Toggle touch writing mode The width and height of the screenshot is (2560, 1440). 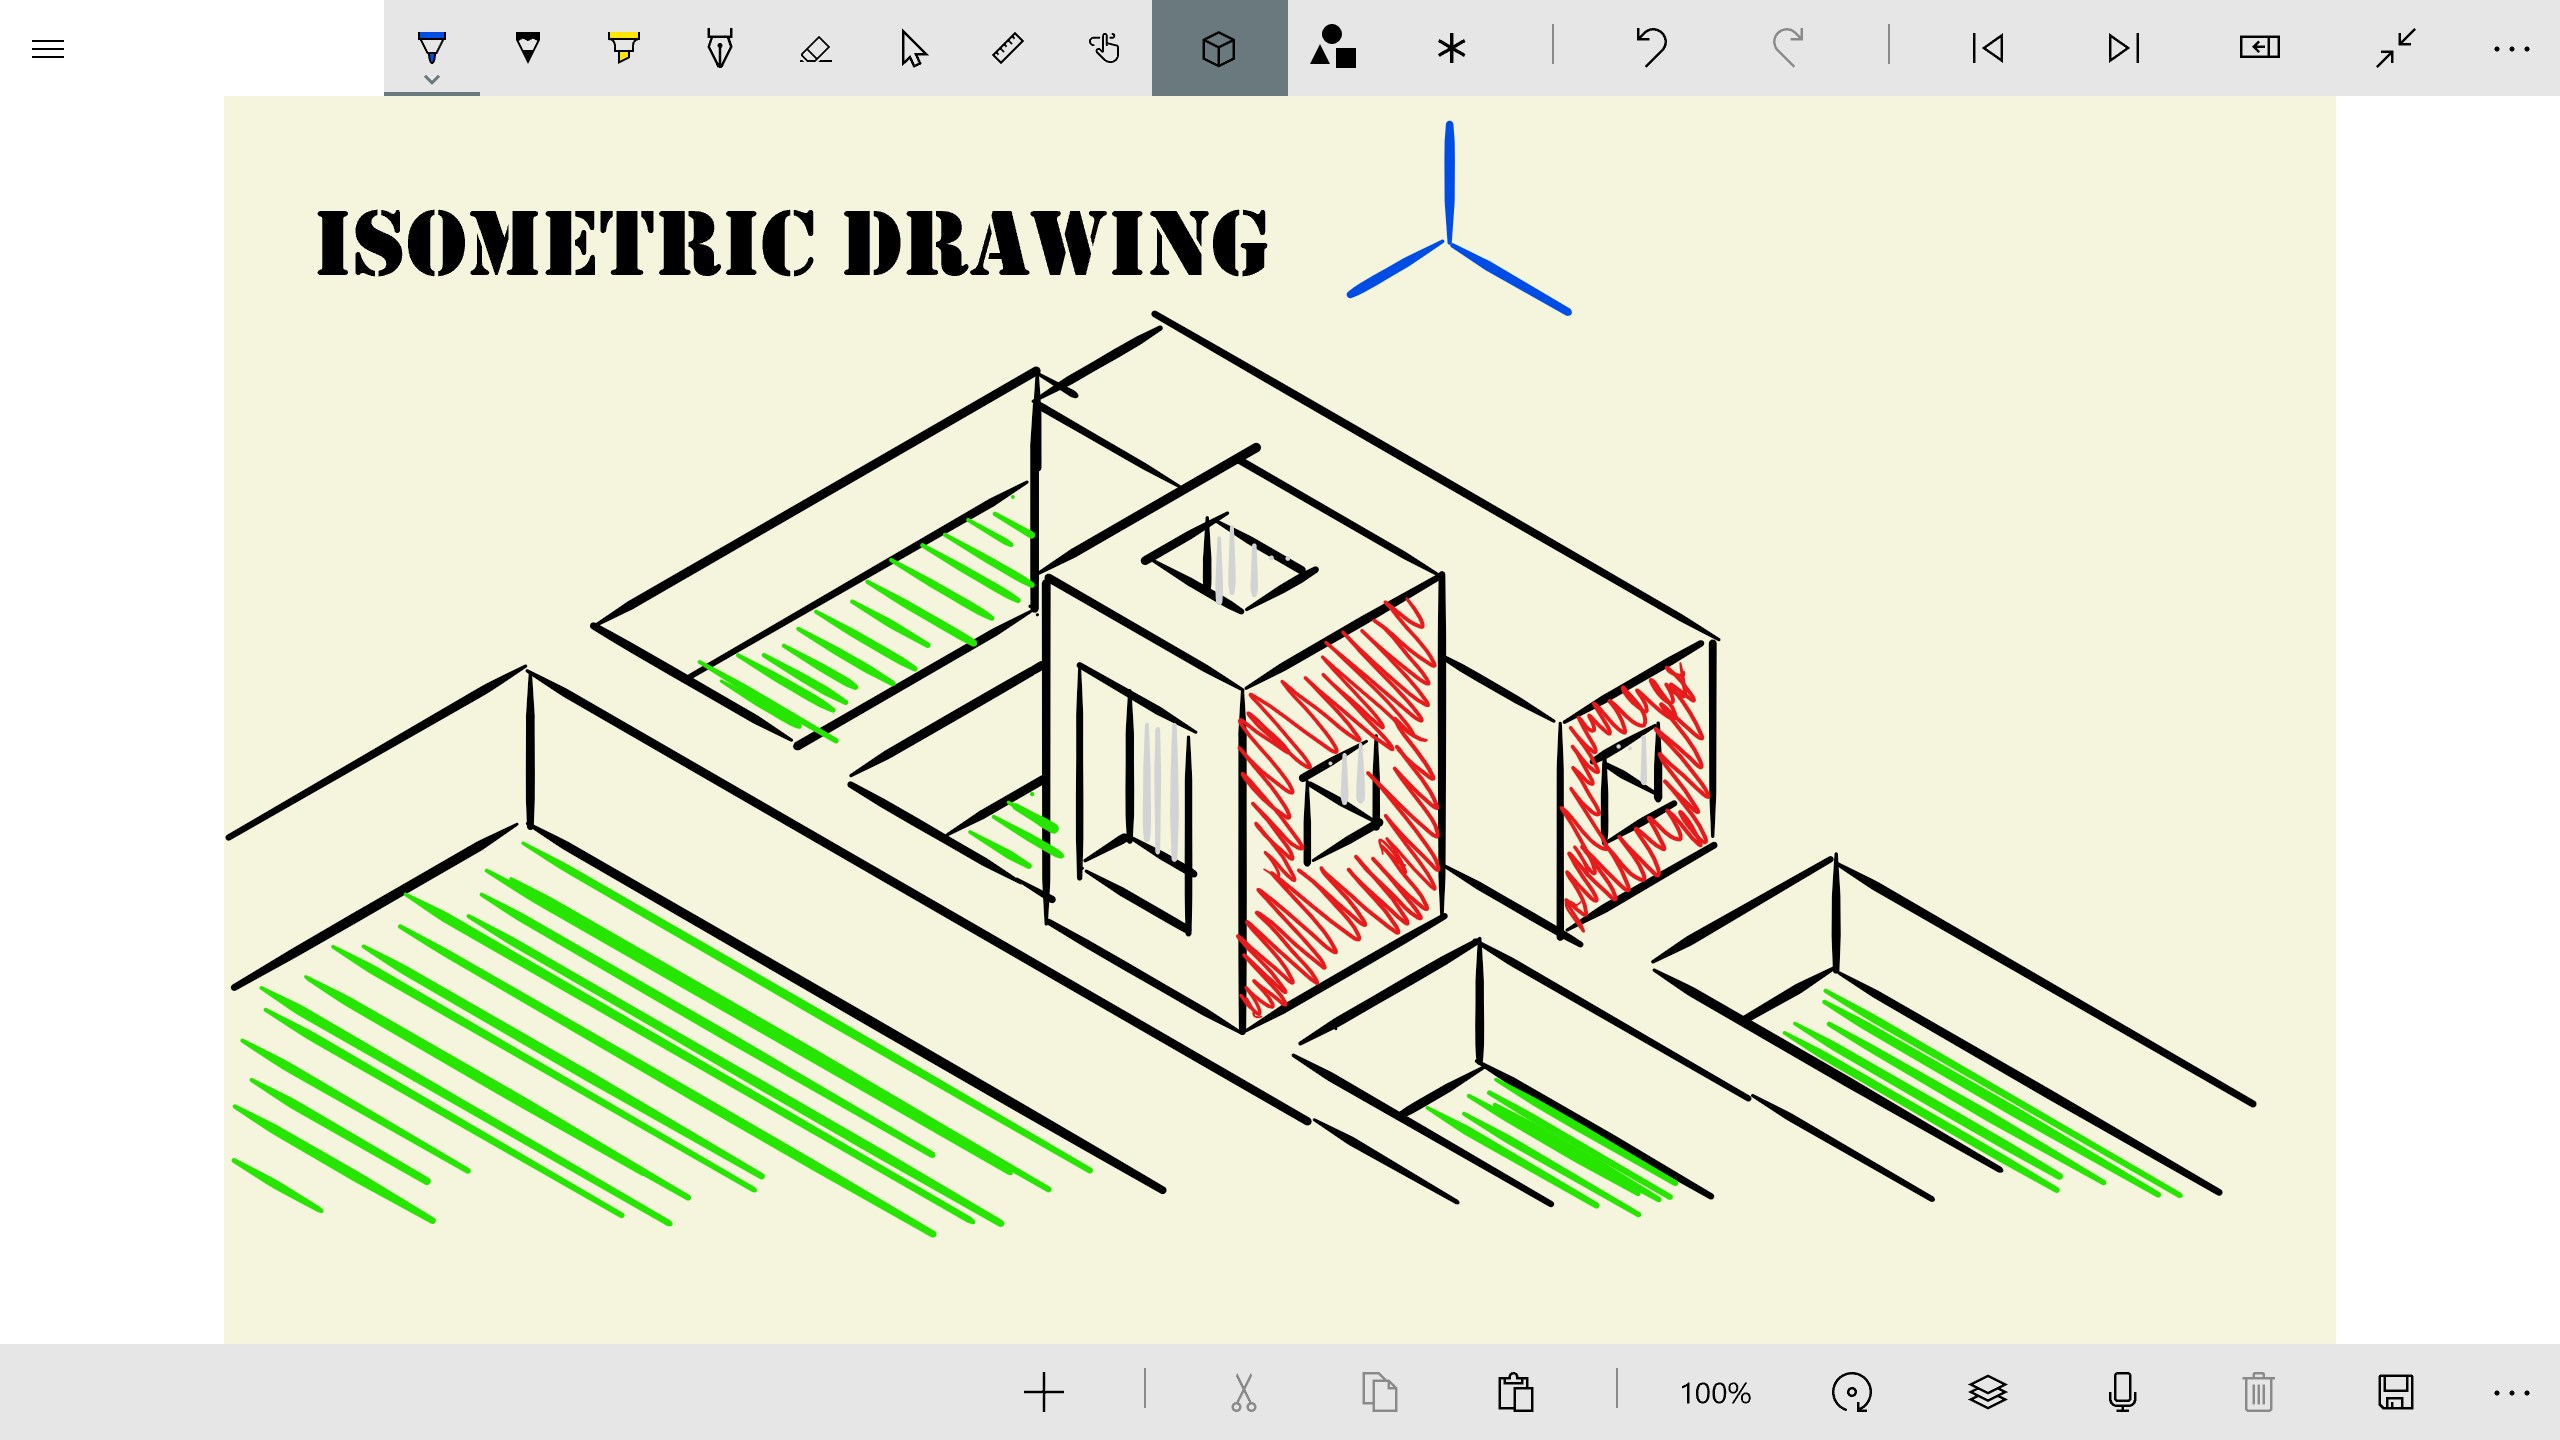1104,48
